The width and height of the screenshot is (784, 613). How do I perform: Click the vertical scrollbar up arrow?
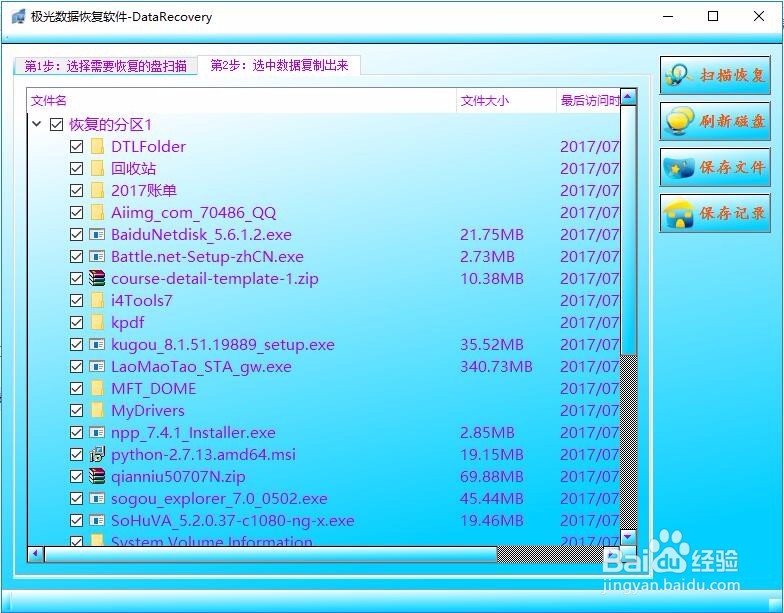[628, 96]
